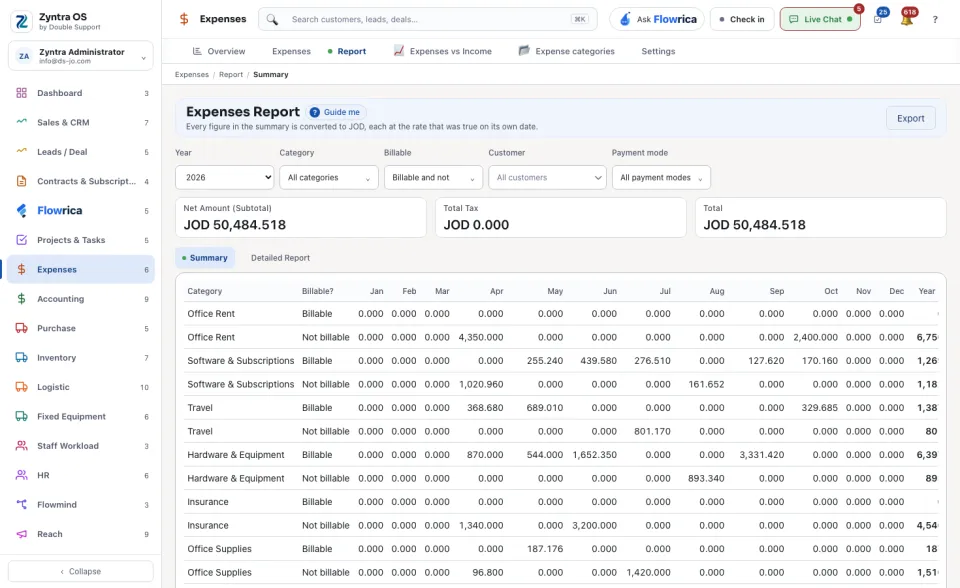Open the Purchase truck icon

21,328
